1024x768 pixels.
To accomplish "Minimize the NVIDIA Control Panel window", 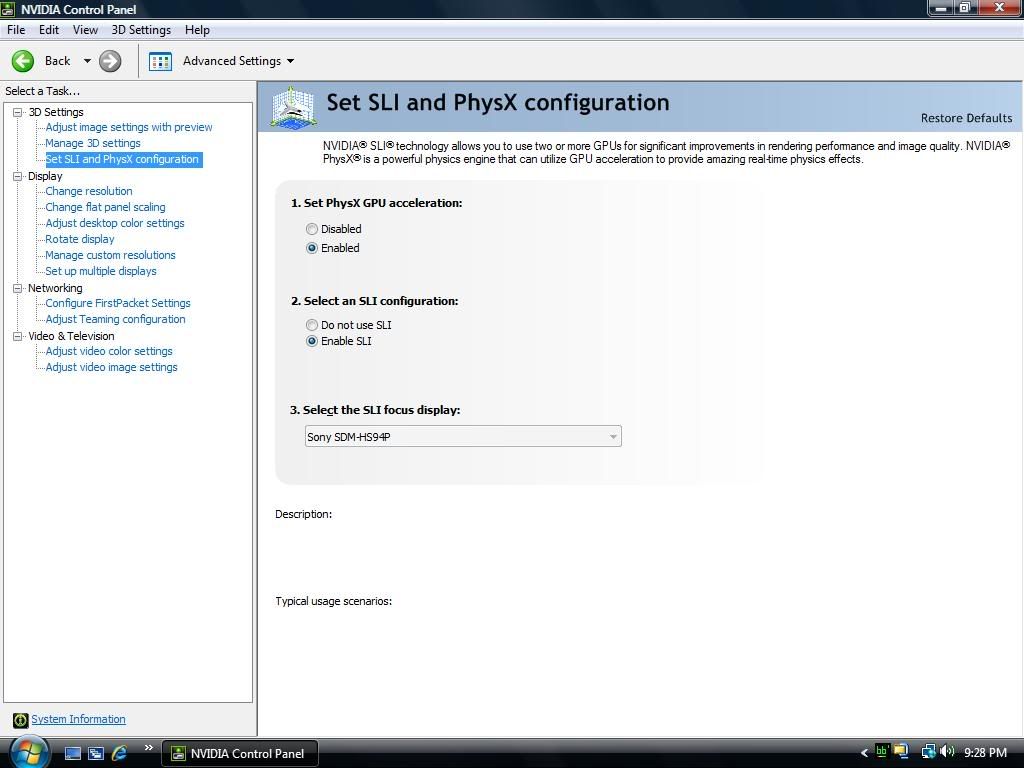I will (x=942, y=8).
